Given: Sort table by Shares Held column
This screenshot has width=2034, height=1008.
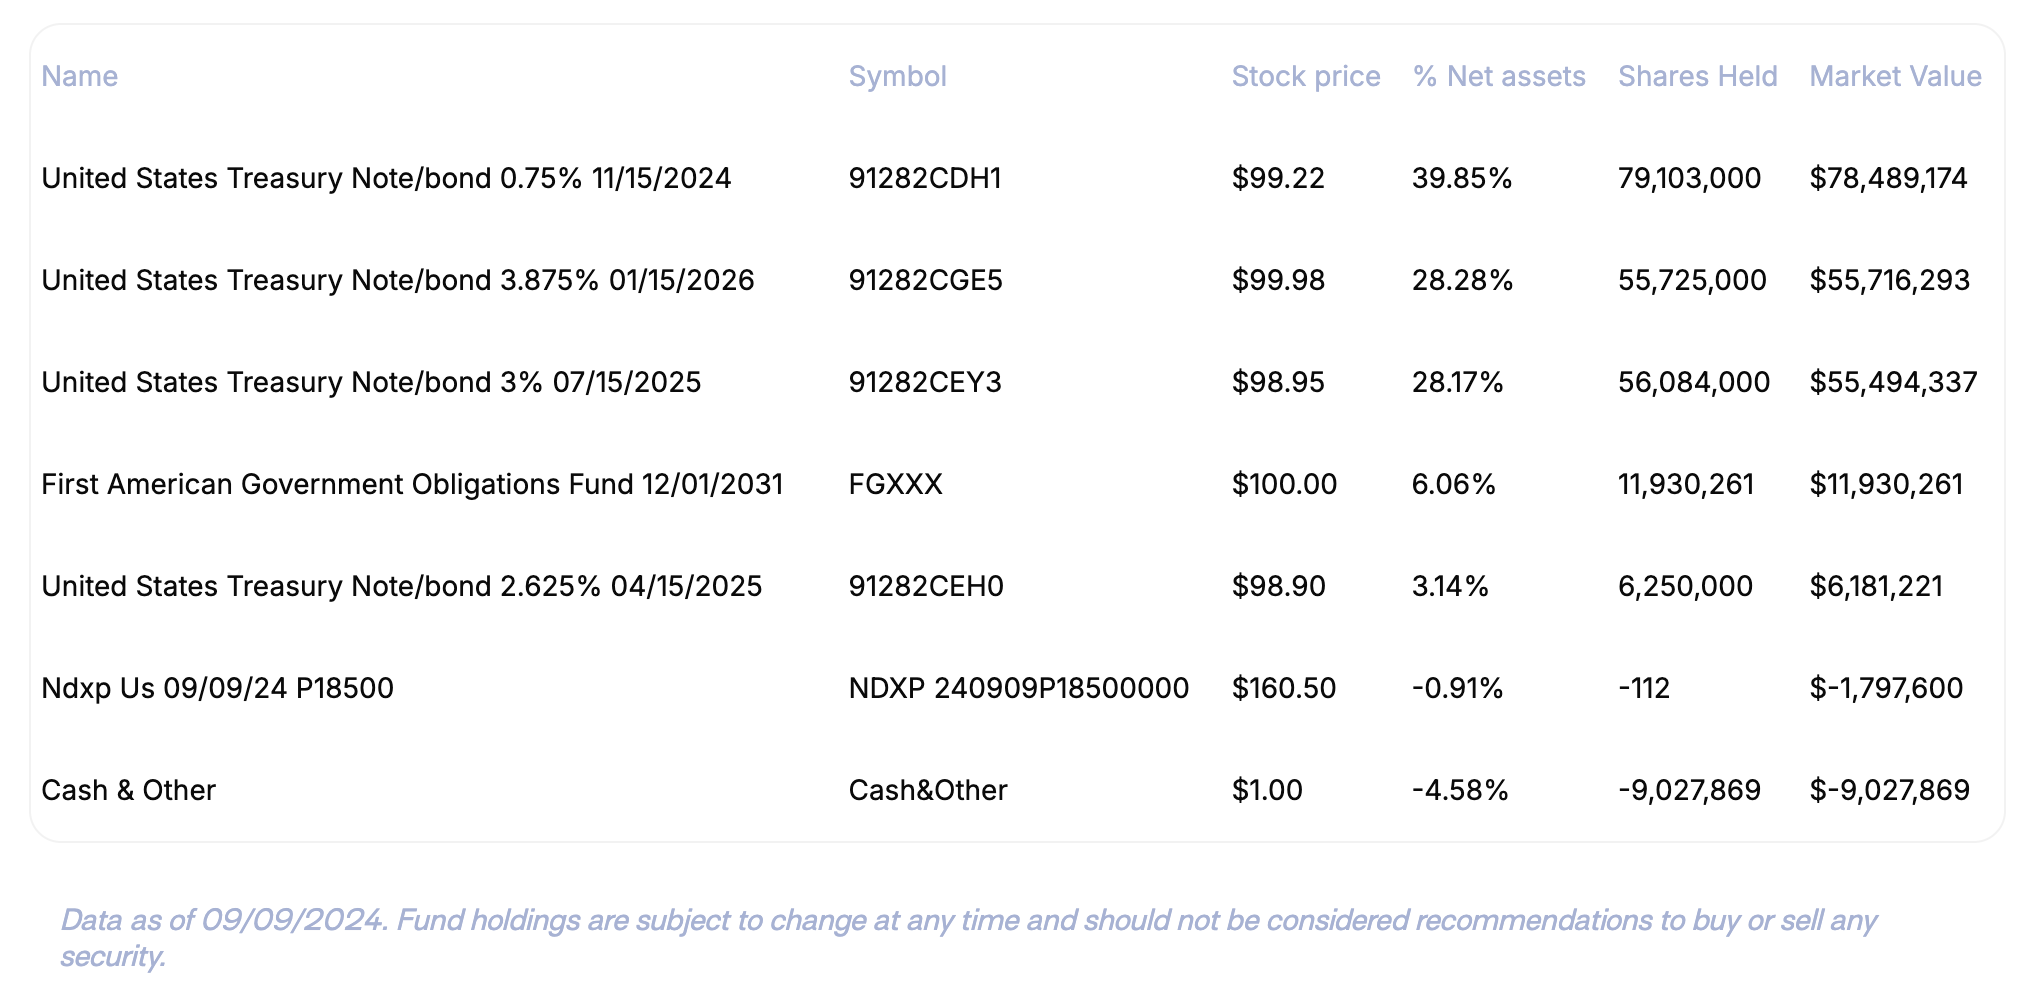Looking at the screenshot, I should click(1698, 76).
